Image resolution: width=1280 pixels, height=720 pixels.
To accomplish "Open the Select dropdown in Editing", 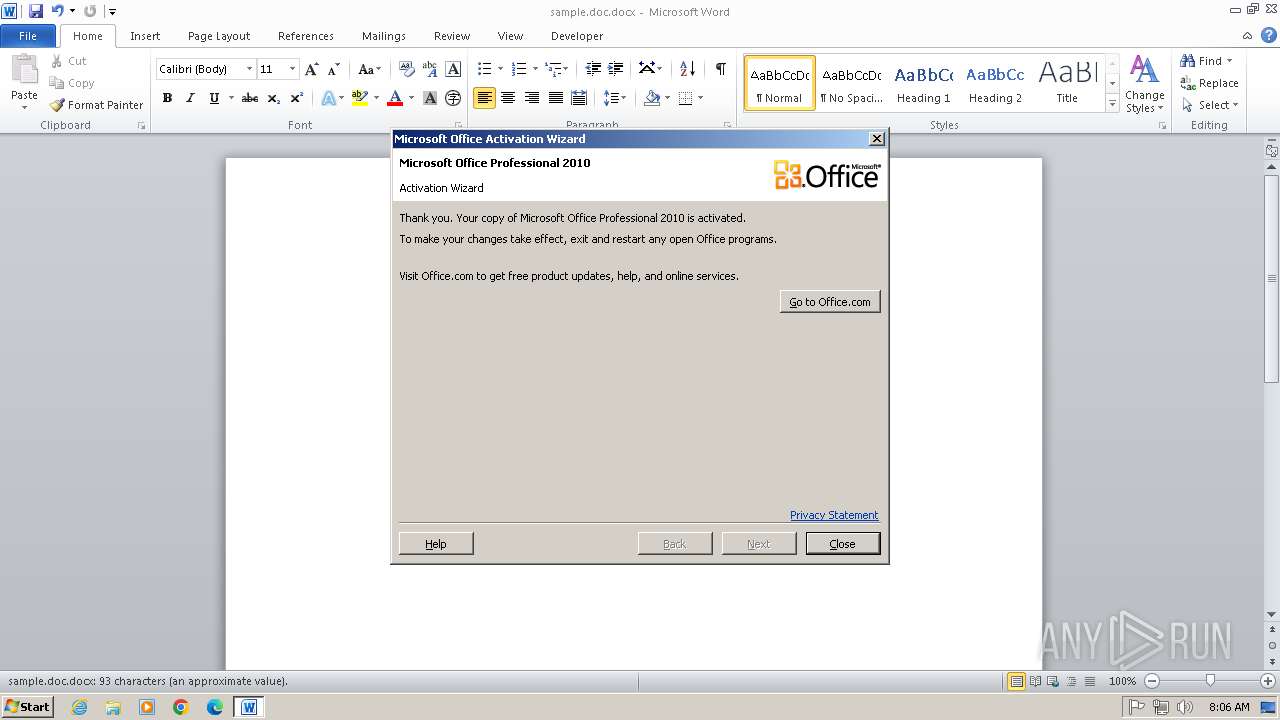I will (1209, 105).
